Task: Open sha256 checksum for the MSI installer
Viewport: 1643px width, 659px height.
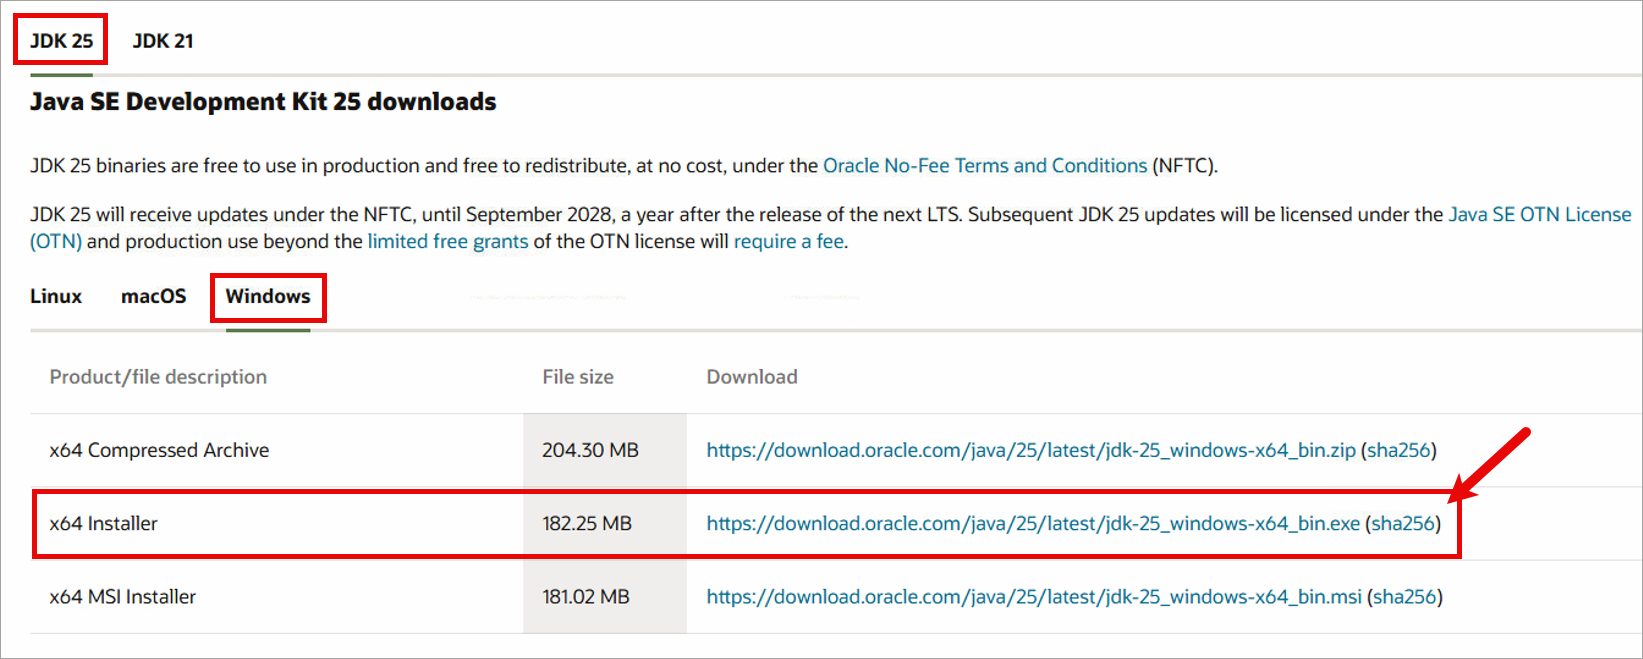Action: point(1404,597)
